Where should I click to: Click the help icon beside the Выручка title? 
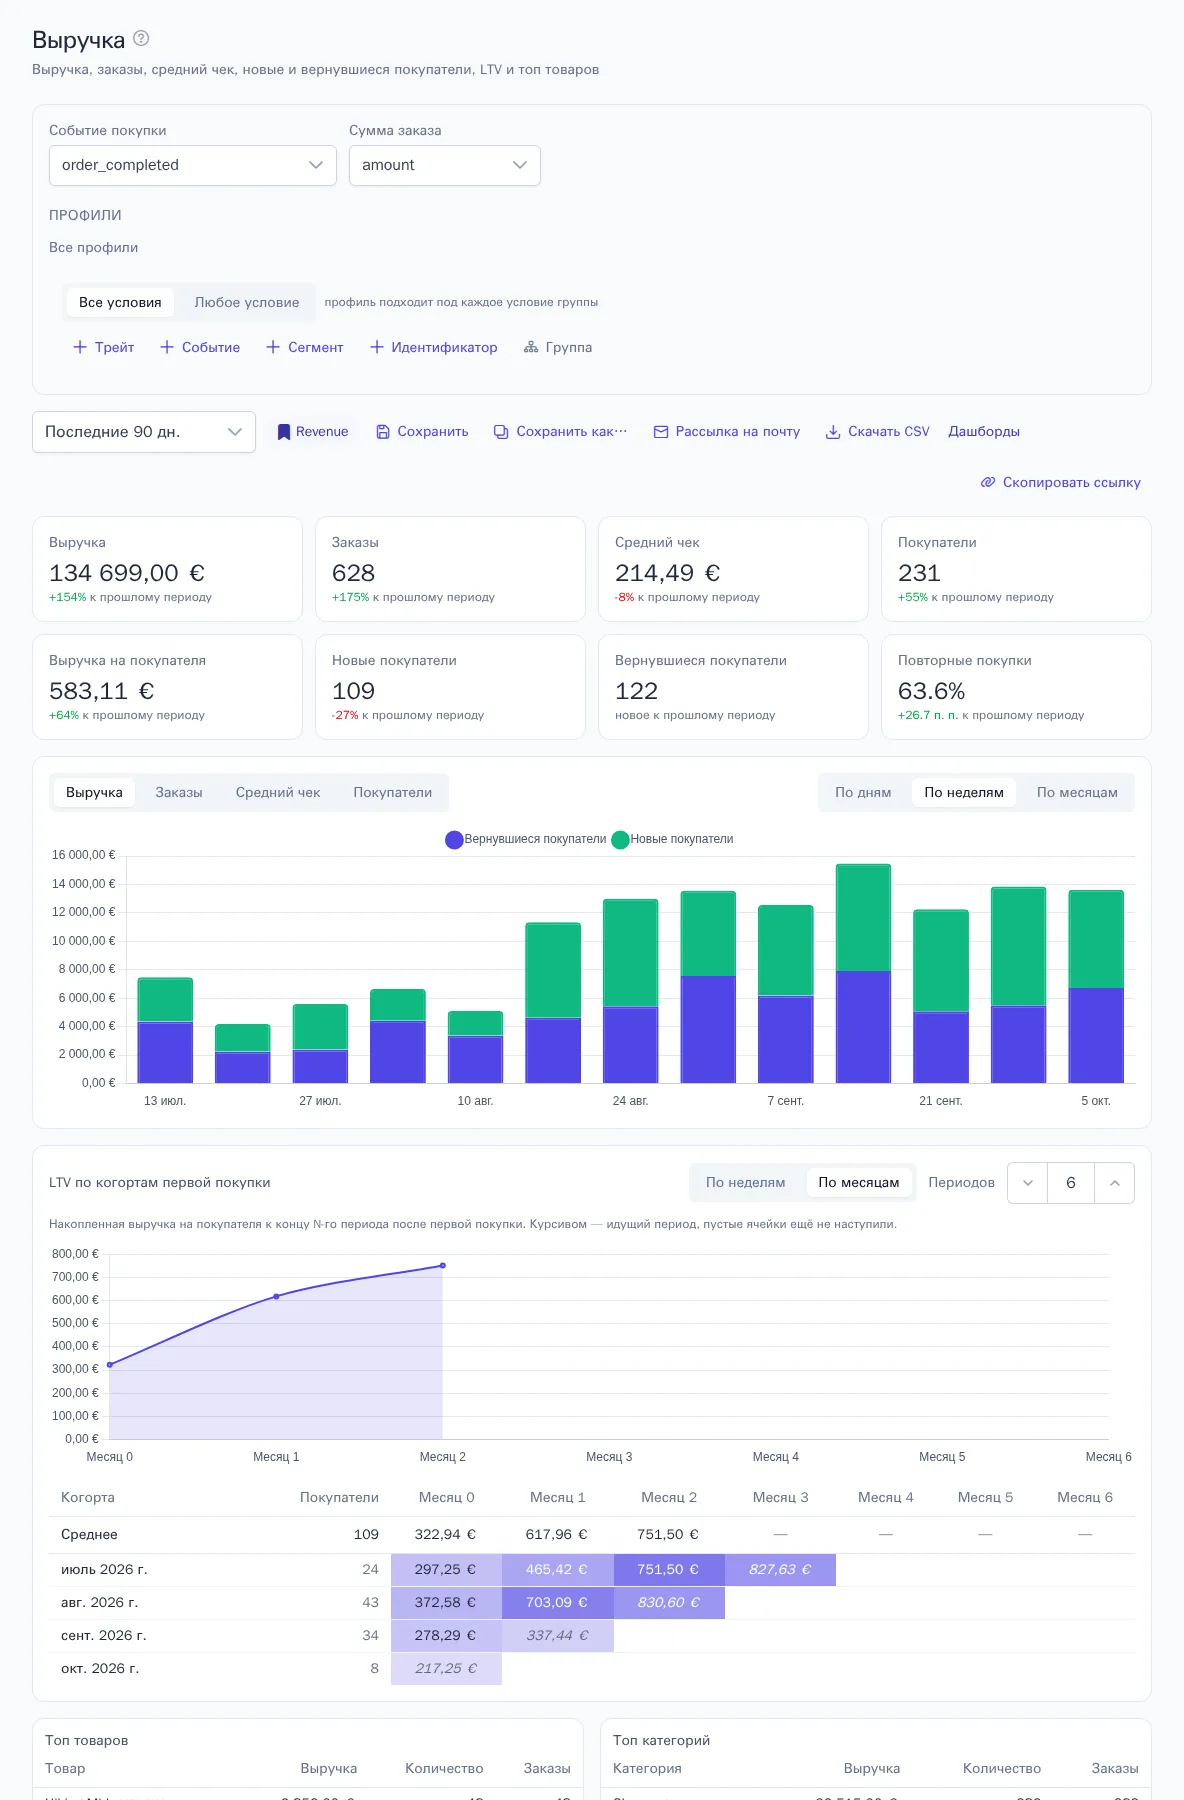pos(141,38)
